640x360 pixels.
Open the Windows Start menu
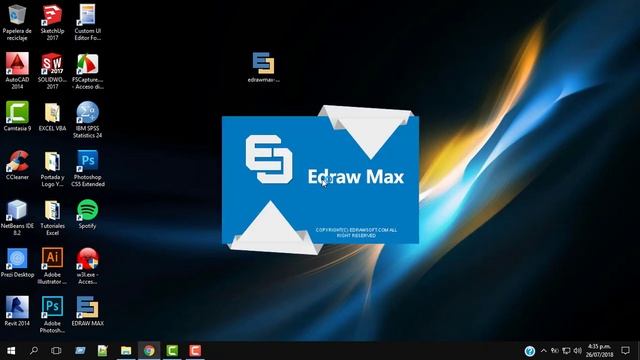[11, 351]
